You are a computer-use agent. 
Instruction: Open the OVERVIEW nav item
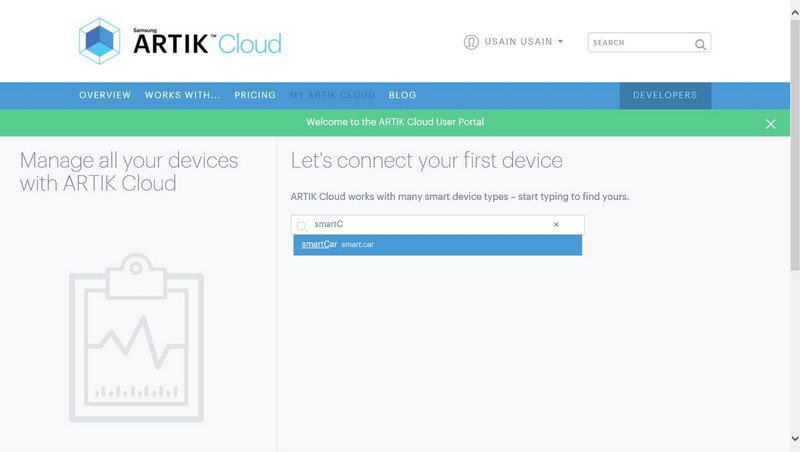(105, 95)
